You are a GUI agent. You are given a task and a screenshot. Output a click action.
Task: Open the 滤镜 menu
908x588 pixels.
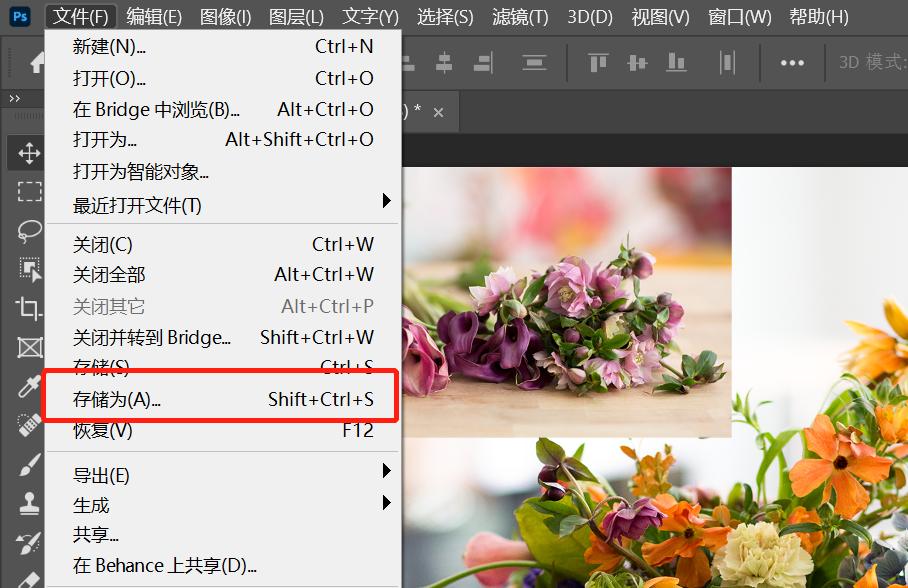tap(519, 16)
